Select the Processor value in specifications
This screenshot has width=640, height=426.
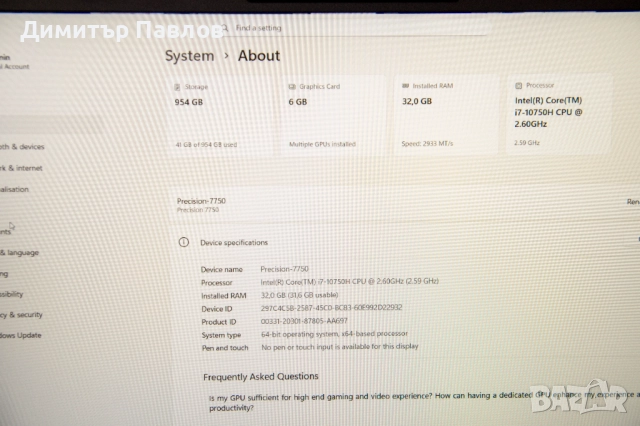349,282
